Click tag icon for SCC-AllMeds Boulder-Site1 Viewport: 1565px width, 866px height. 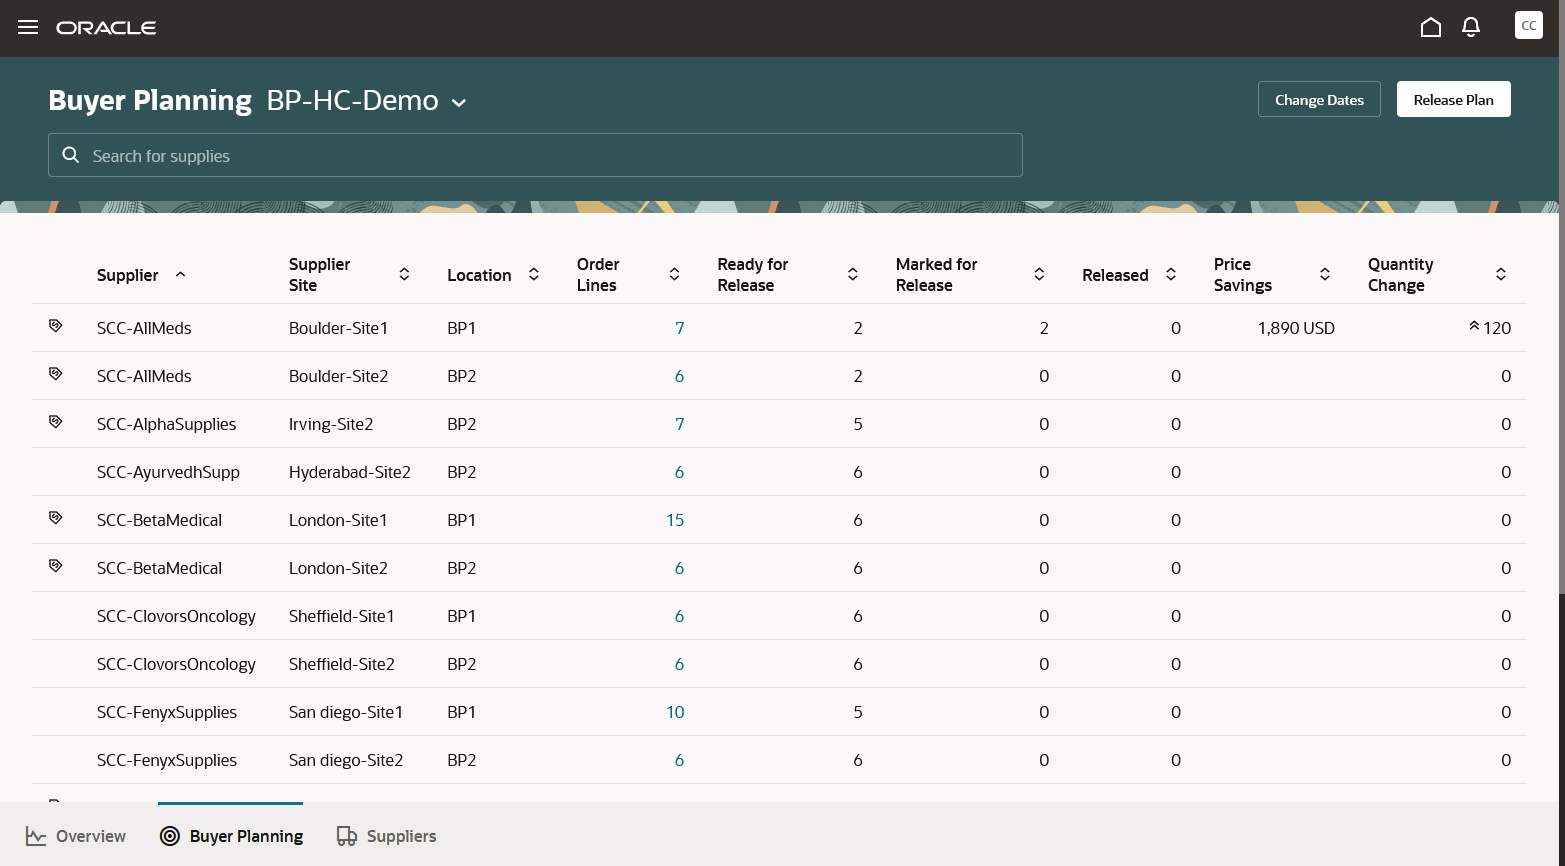pyautogui.click(x=56, y=326)
